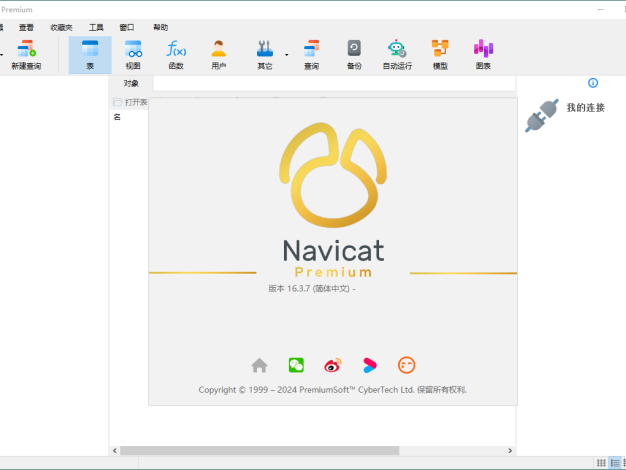Screen dimensions: 626x470
Task: Select the Table (表) toolbar icon
Action: pyautogui.click(x=90, y=55)
